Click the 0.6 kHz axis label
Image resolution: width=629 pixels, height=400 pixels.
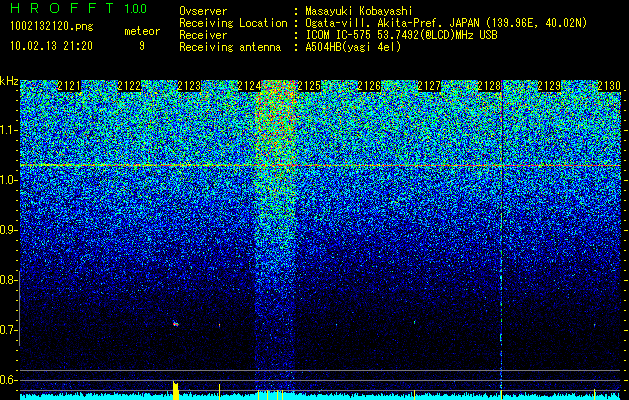(7, 380)
